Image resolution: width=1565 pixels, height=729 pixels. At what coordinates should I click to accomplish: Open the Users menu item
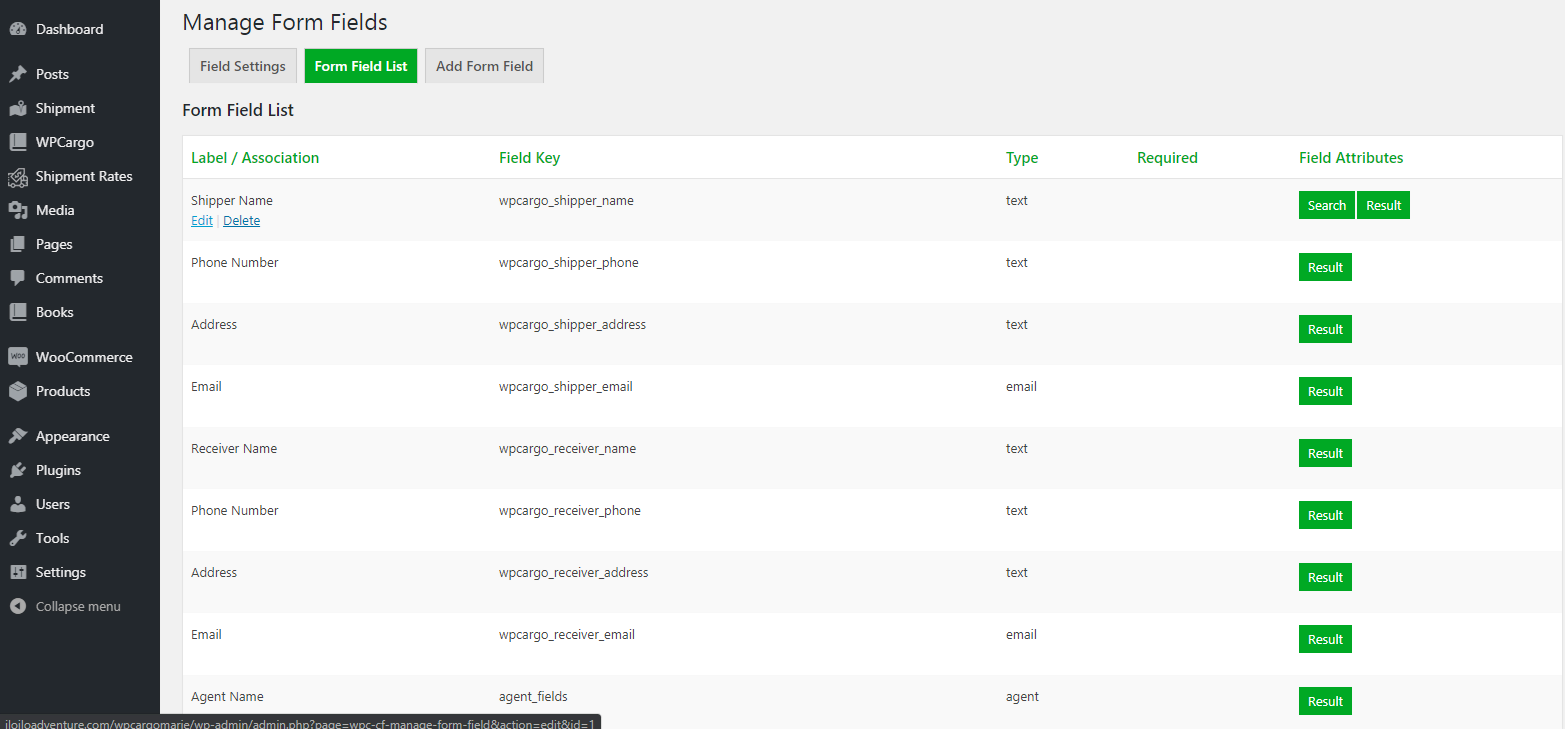(80, 504)
